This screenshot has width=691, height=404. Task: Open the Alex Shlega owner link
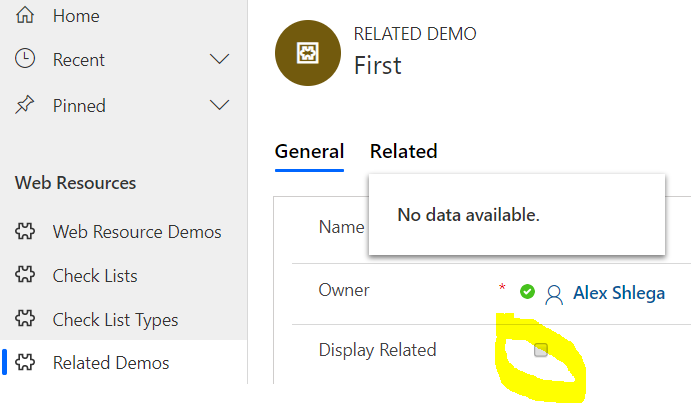[619, 293]
